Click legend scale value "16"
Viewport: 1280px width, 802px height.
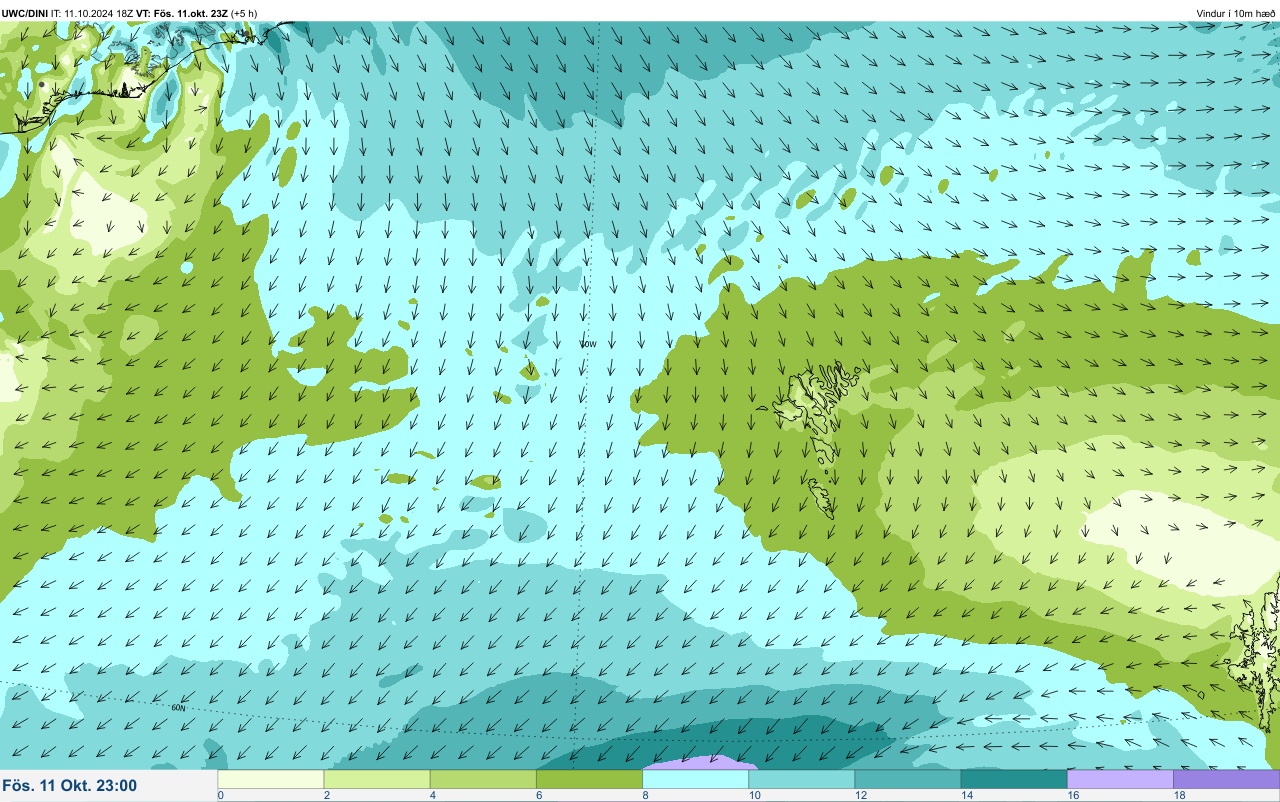pos(1073,795)
